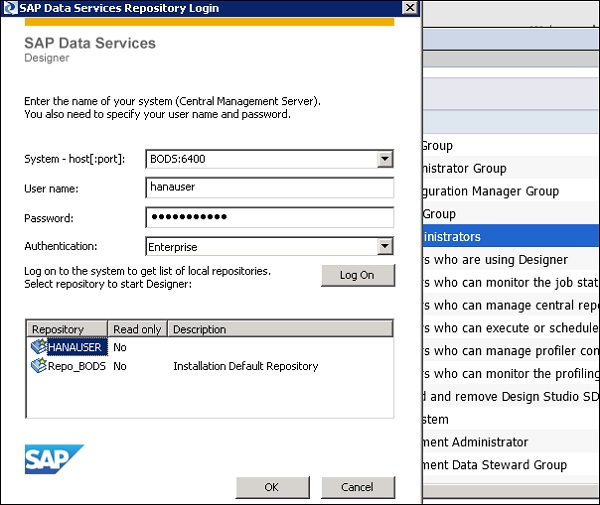
Task: Click the title bar application icon
Action: (x=10, y=8)
